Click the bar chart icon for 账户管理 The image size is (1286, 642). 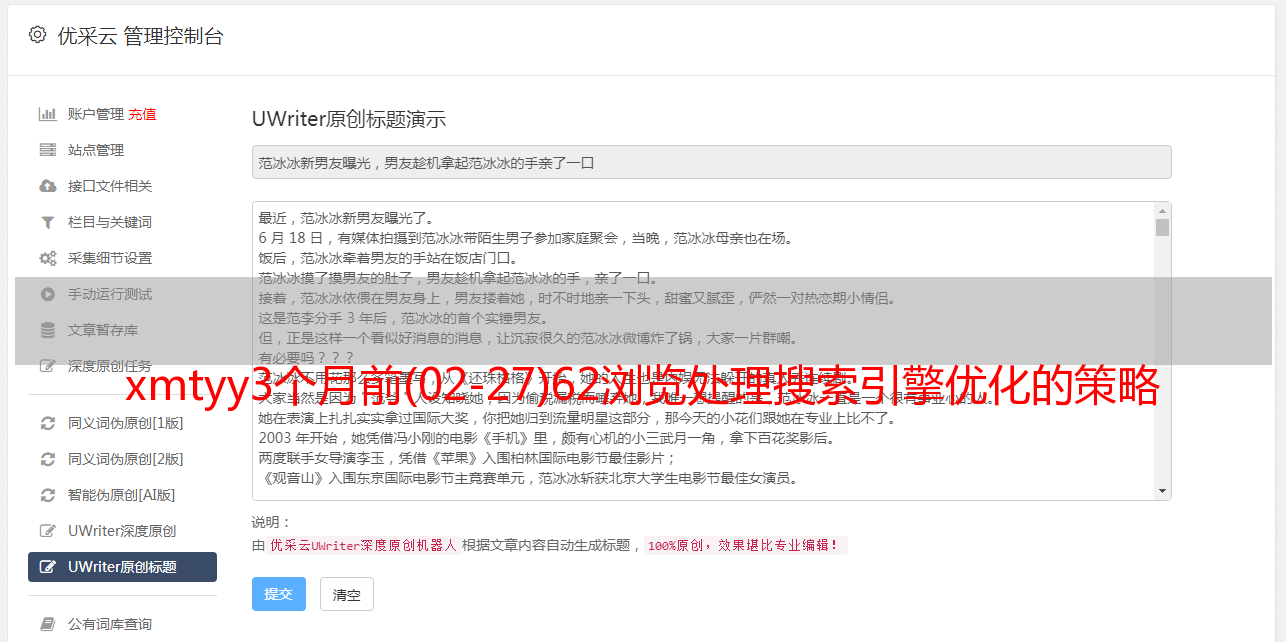coord(47,114)
